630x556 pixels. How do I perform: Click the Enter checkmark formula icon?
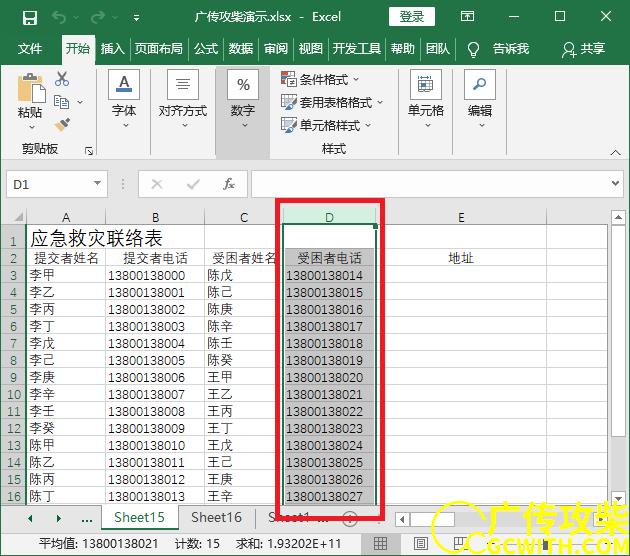click(x=193, y=184)
